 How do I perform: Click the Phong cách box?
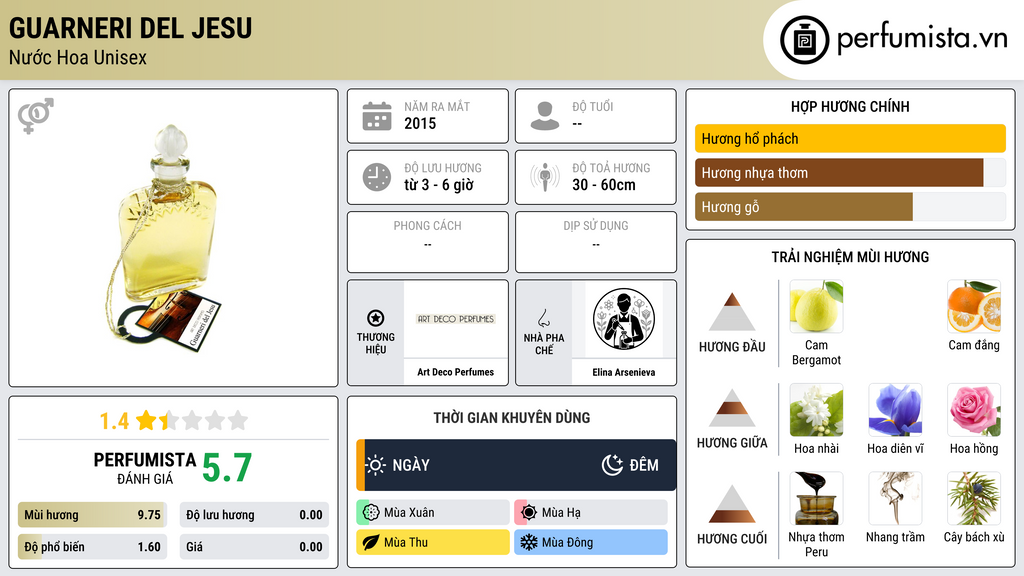pyautogui.click(x=428, y=242)
